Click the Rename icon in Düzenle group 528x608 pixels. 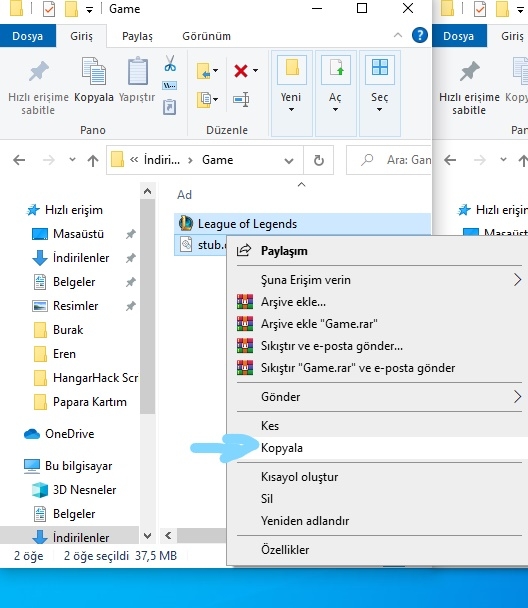(x=241, y=100)
